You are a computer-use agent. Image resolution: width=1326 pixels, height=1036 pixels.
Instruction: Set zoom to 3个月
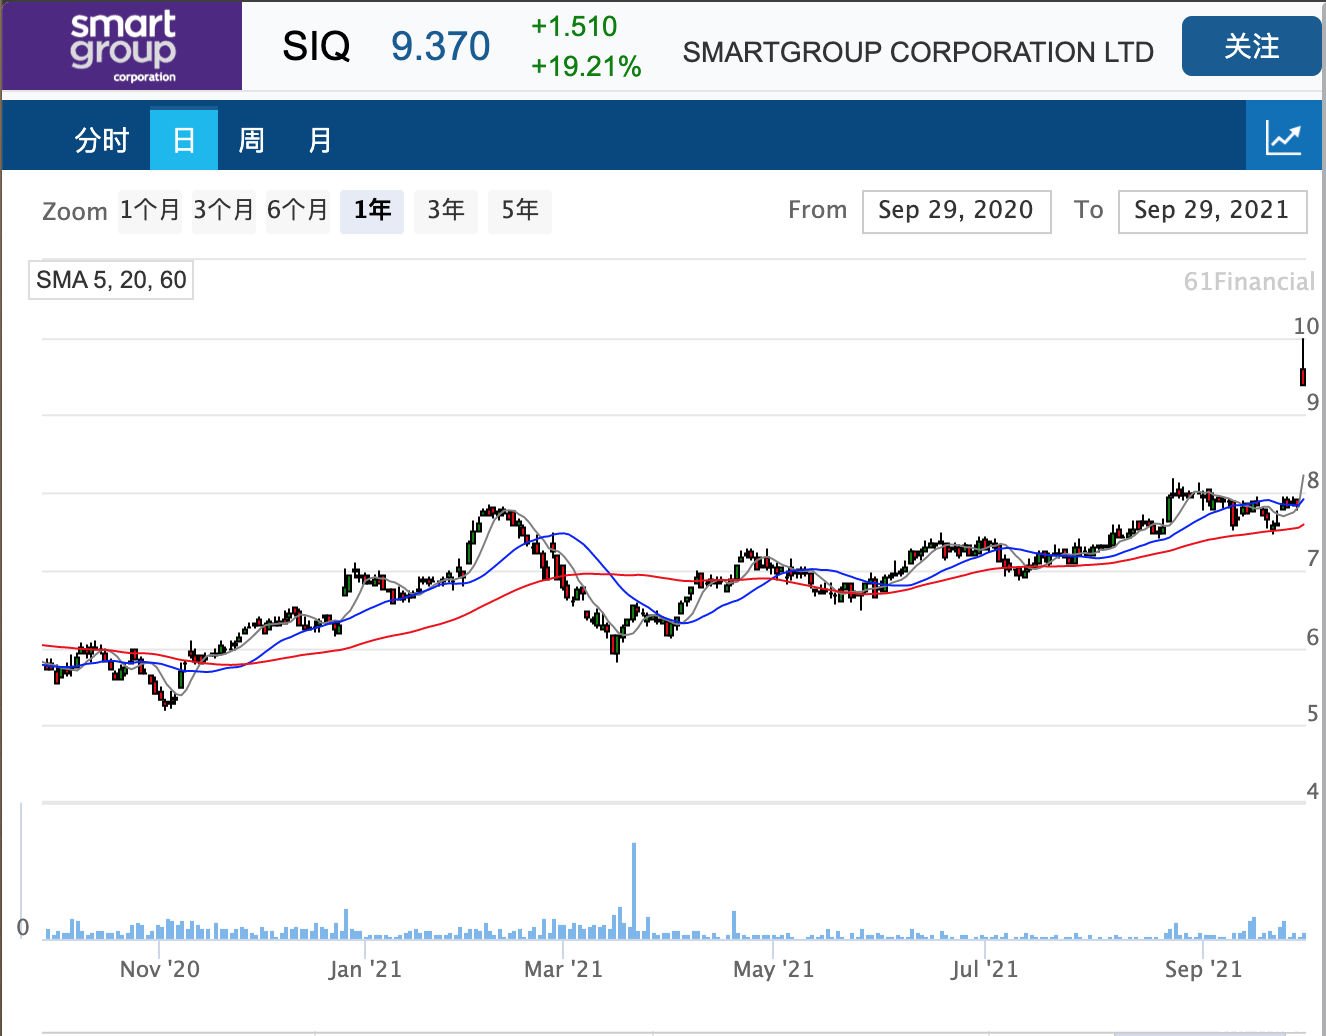coord(224,210)
